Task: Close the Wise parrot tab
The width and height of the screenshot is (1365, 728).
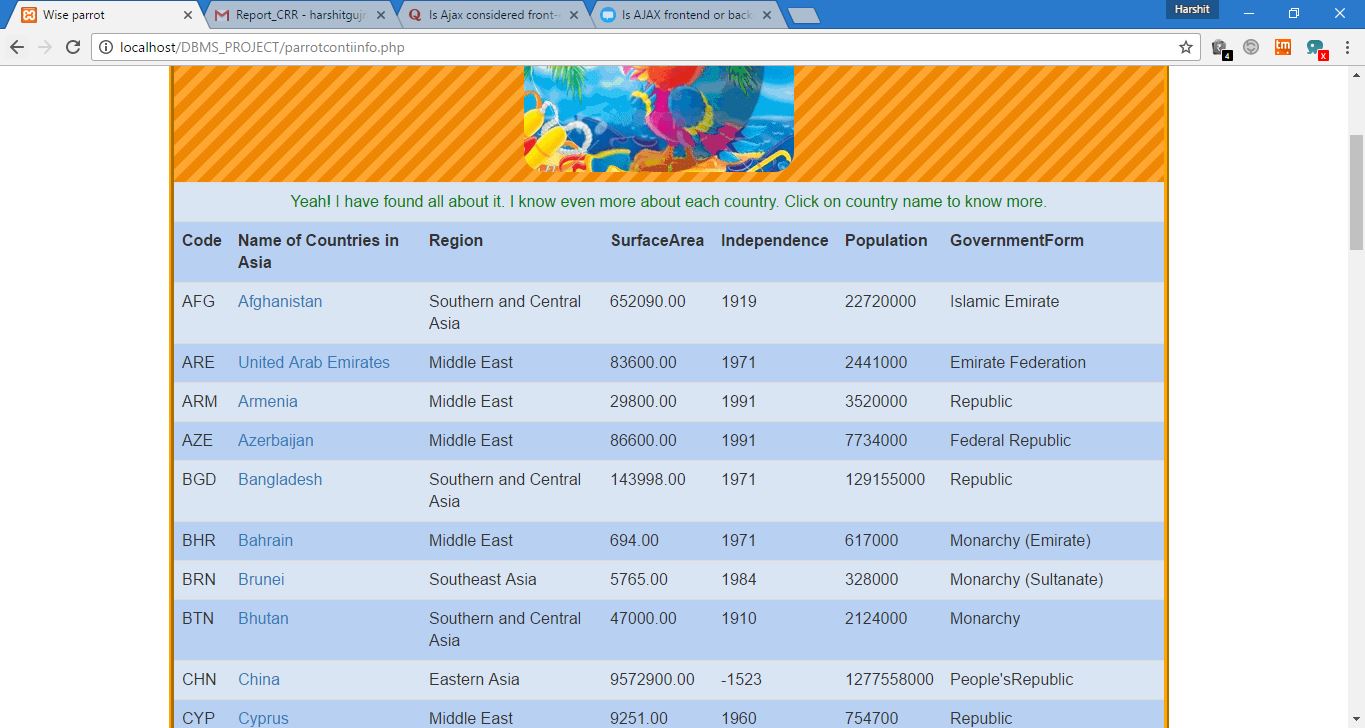Action: click(188, 15)
